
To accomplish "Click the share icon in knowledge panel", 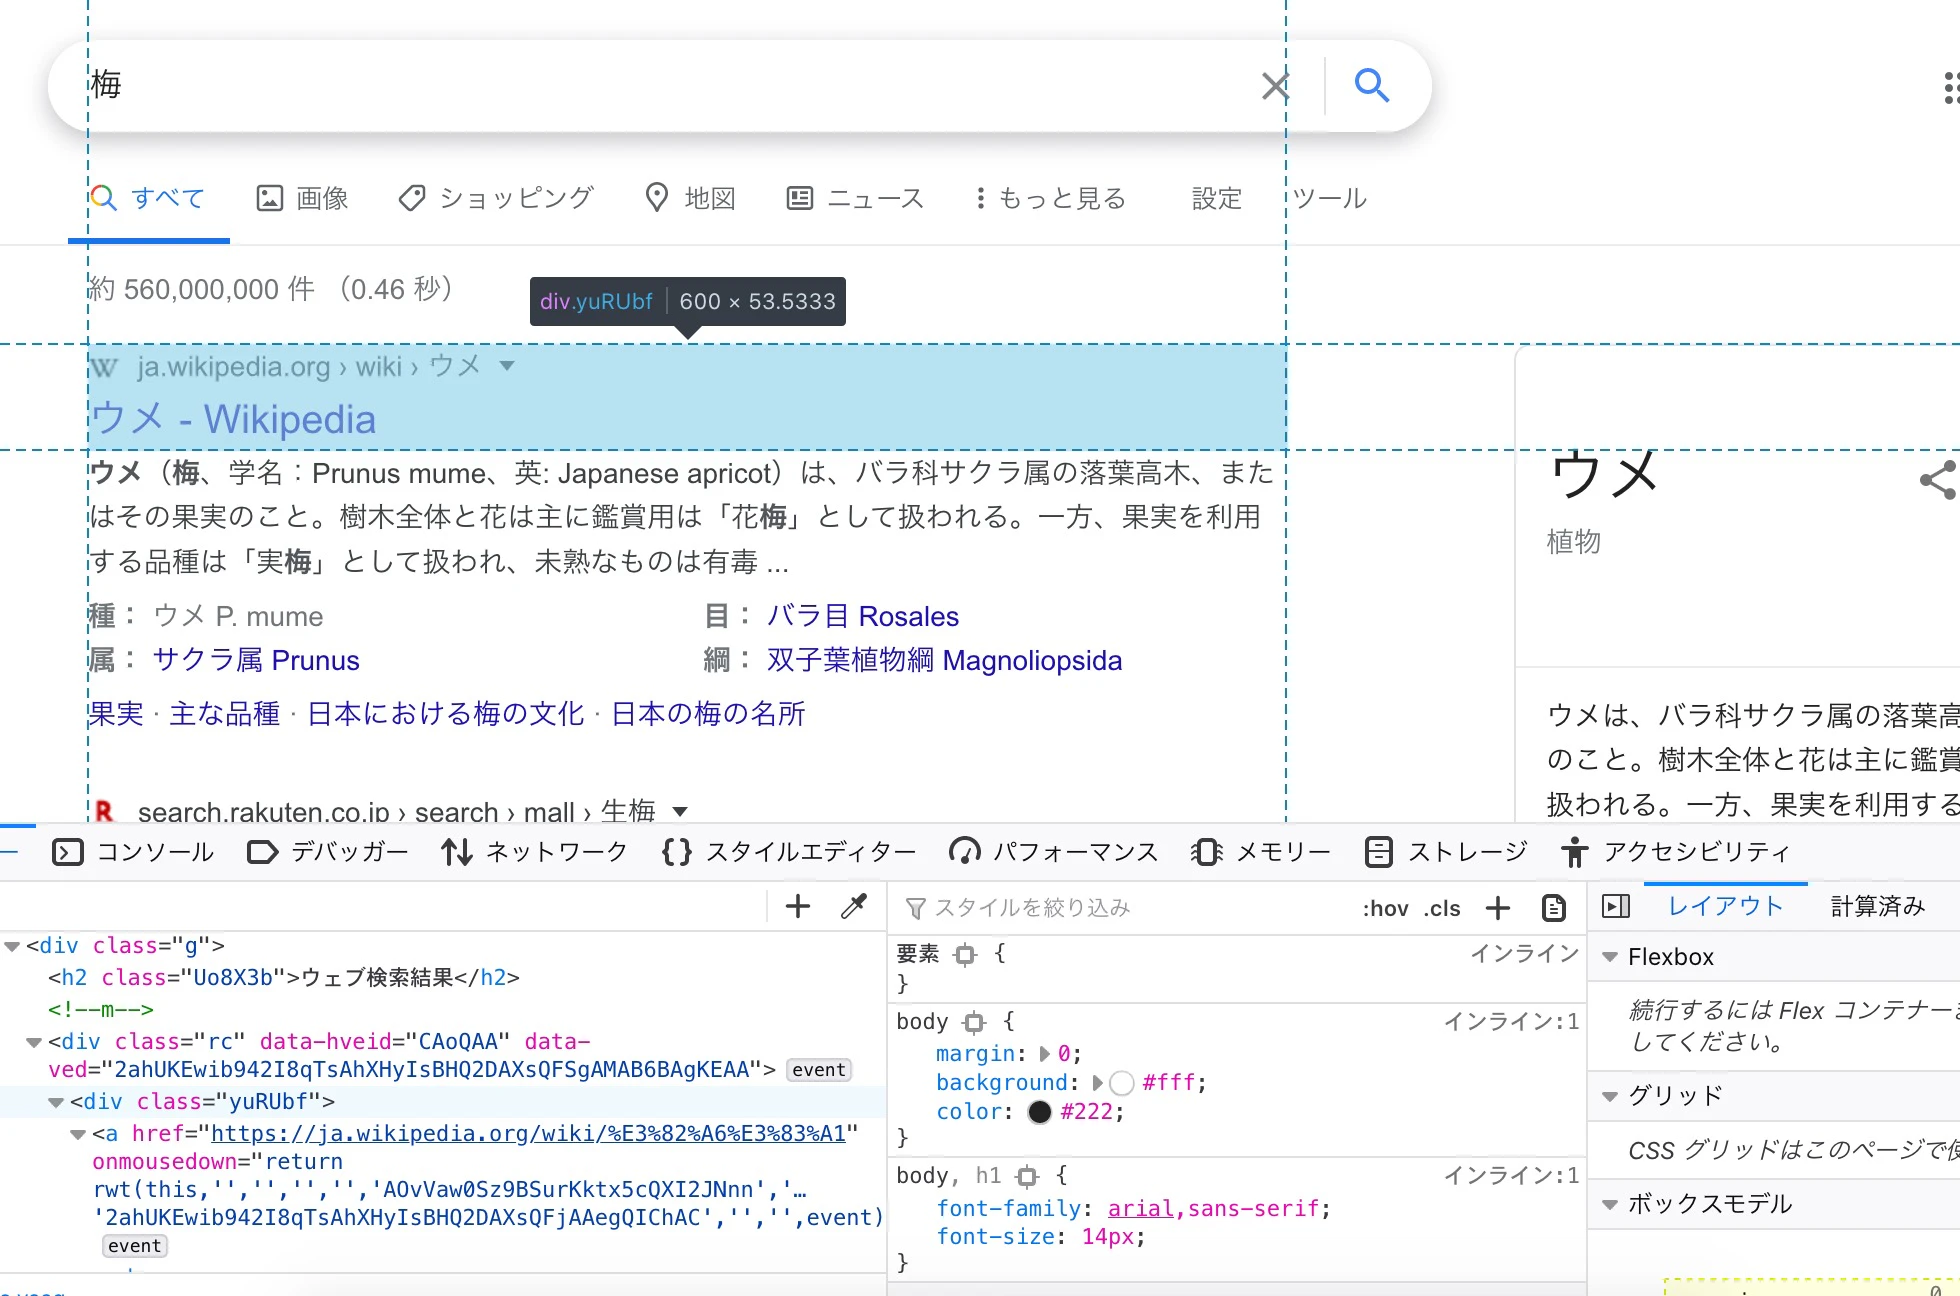I will [1938, 481].
